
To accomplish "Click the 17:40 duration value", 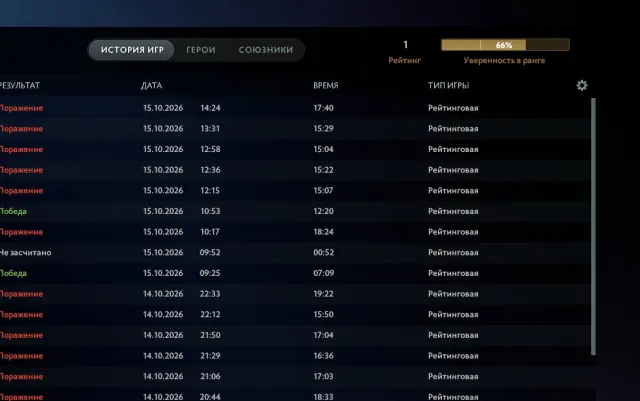I will (x=323, y=108).
